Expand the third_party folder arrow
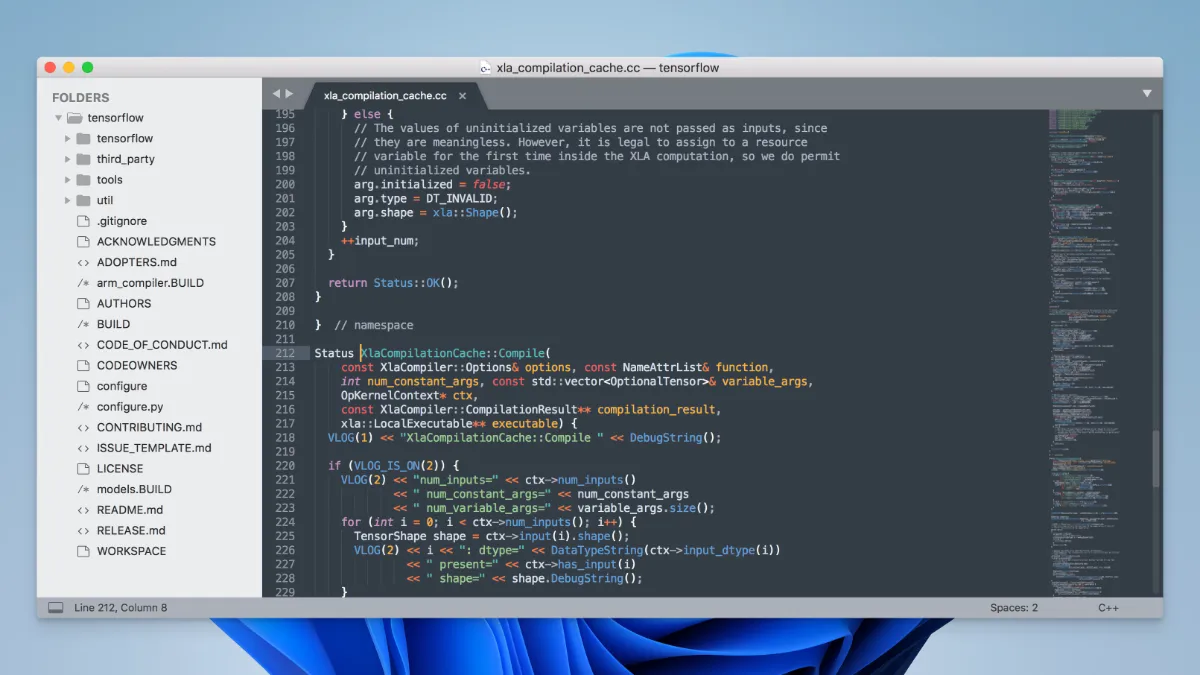 68,159
